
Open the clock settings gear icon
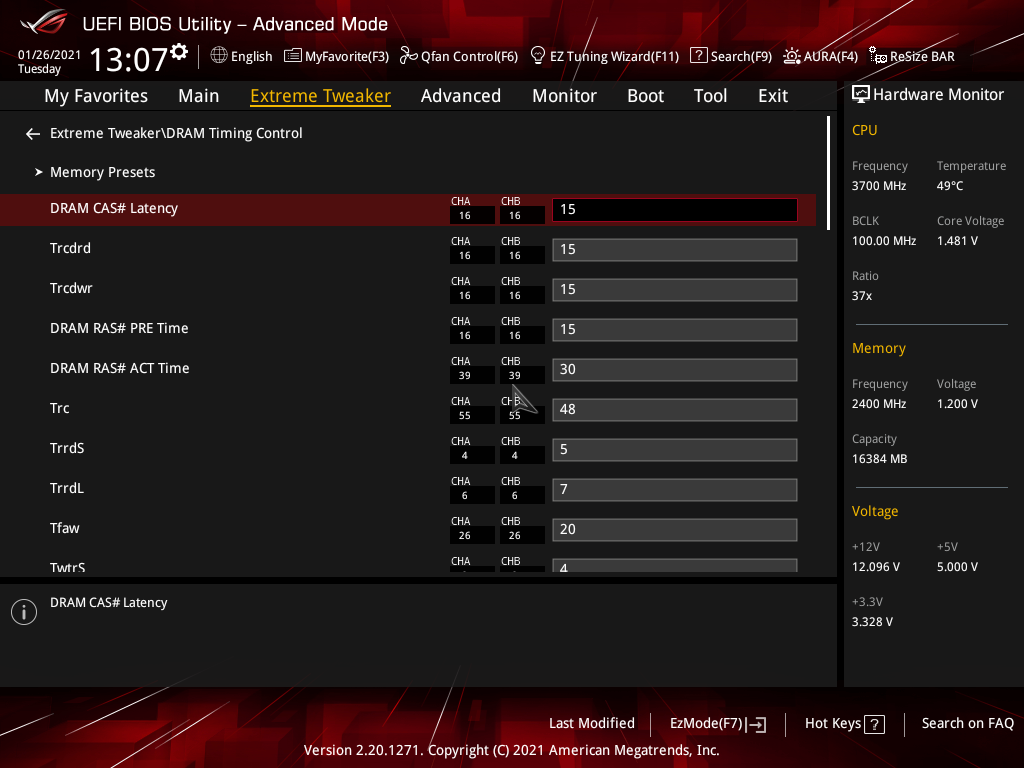click(179, 52)
